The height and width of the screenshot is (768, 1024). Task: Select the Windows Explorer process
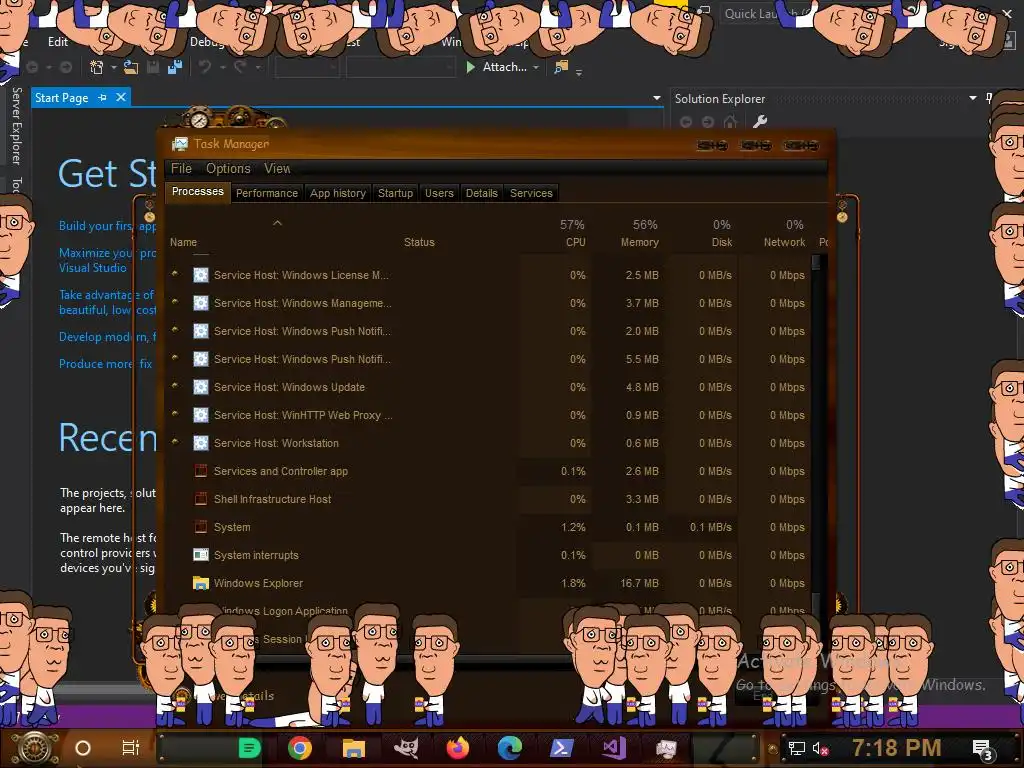[x=258, y=583]
